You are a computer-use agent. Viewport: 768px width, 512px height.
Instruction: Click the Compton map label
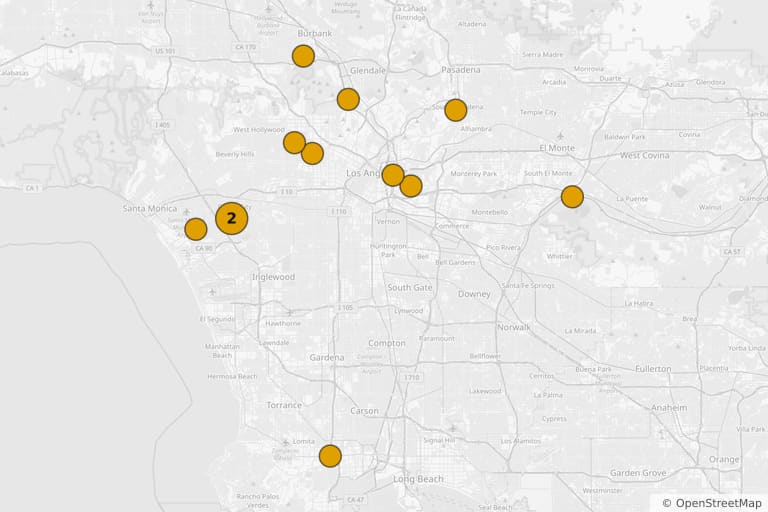pyautogui.click(x=387, y=343)
